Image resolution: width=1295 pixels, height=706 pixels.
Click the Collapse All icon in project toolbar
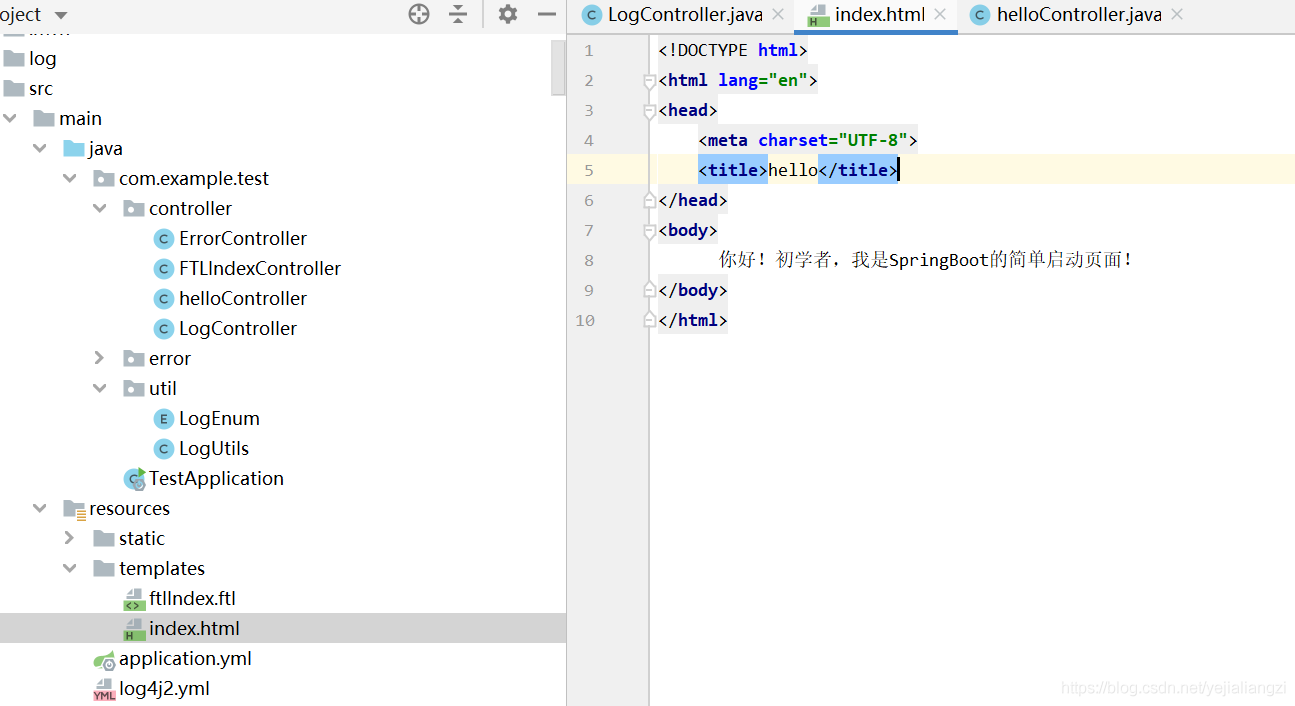coord(458,14)
